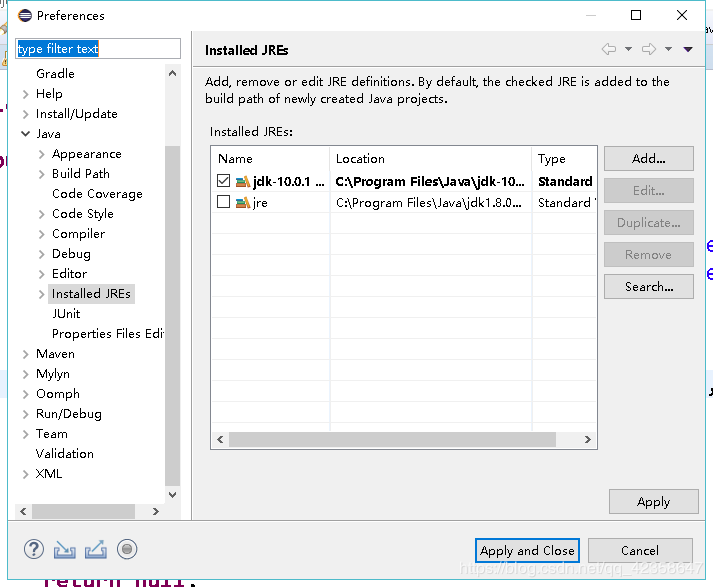713x587 pixels.
Task: Uncheck the jdk-10.0.1 checkbox
Action: (x=223, y=181)
